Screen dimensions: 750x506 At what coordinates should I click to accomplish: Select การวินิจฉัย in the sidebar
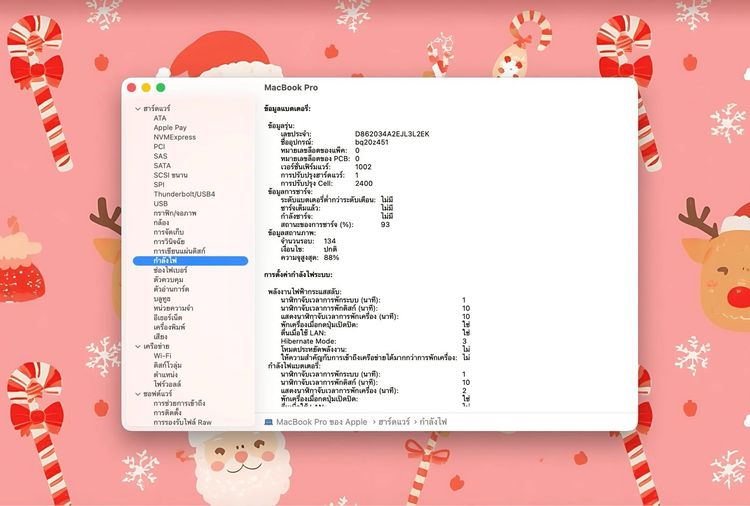[x=169, y=242]
